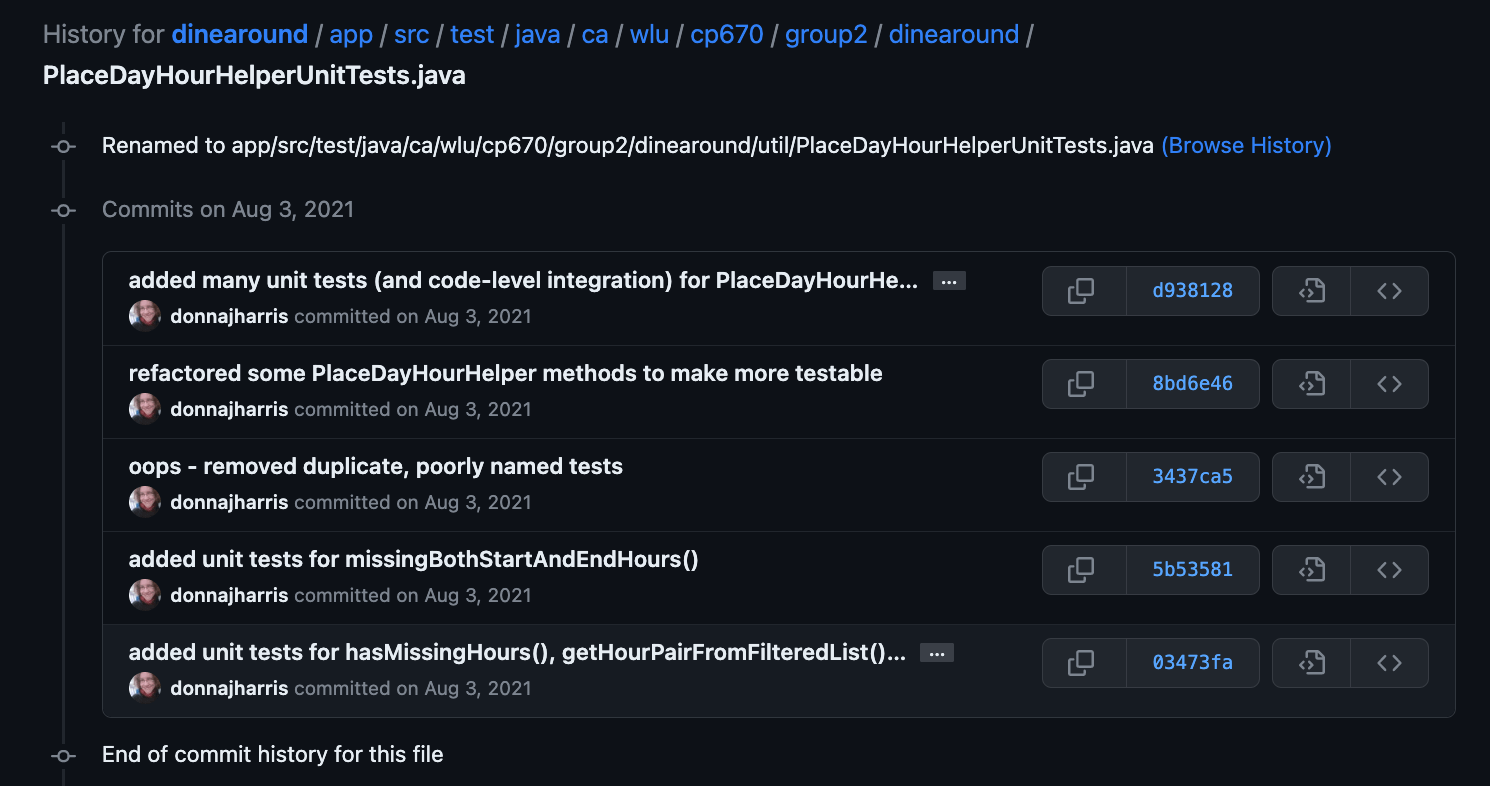Copy the full SHA for commit 8bd6e46
1490x786 pixels.
(x=1083, y=383)
